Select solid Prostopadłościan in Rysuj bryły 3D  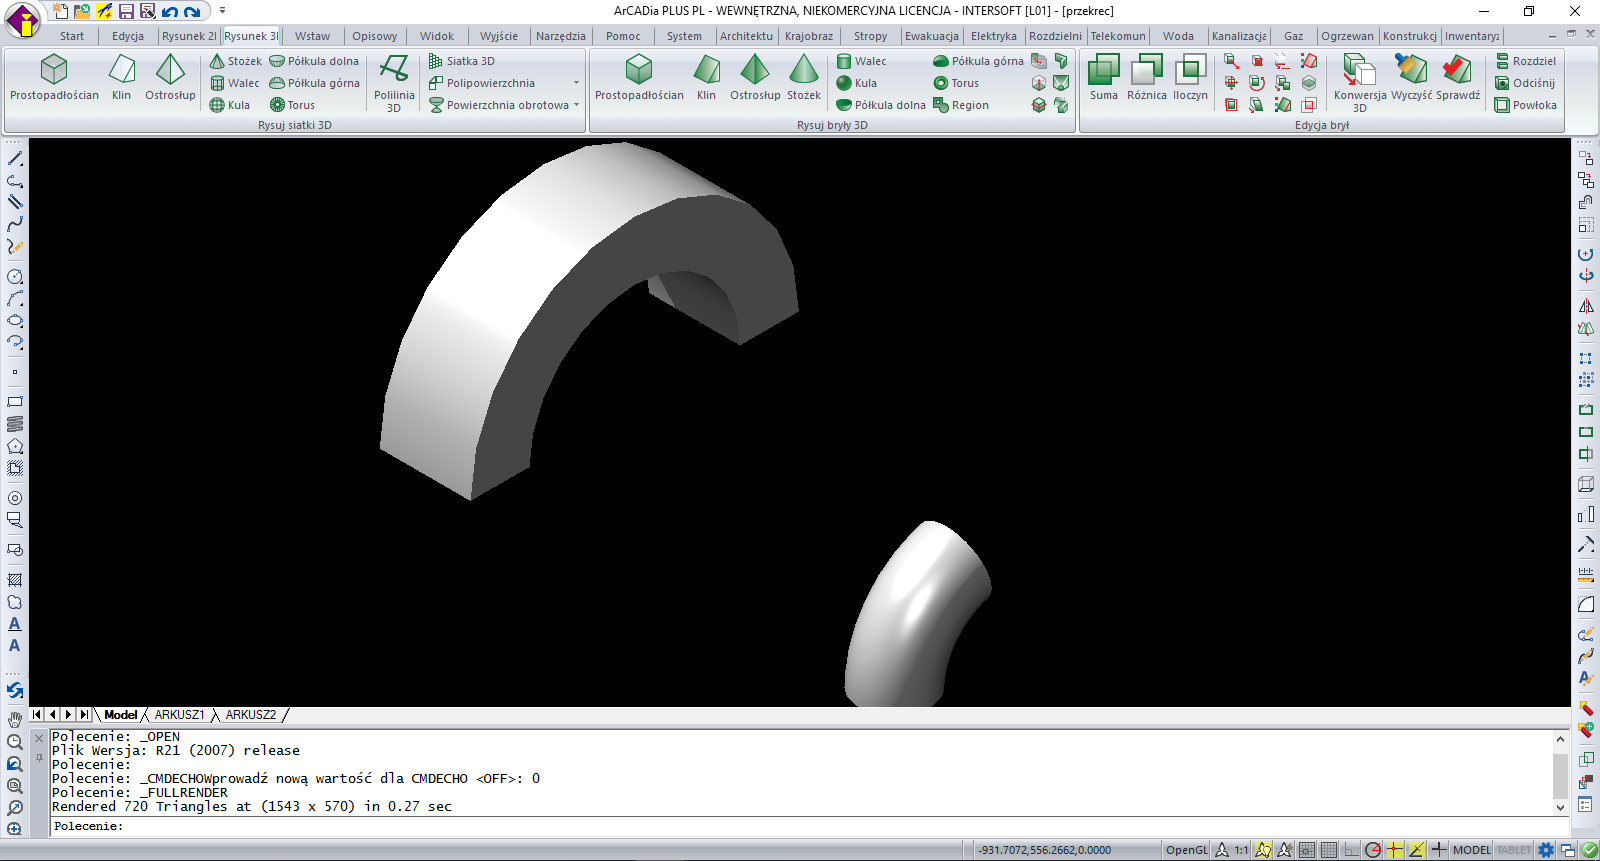(x=639, y=77)
